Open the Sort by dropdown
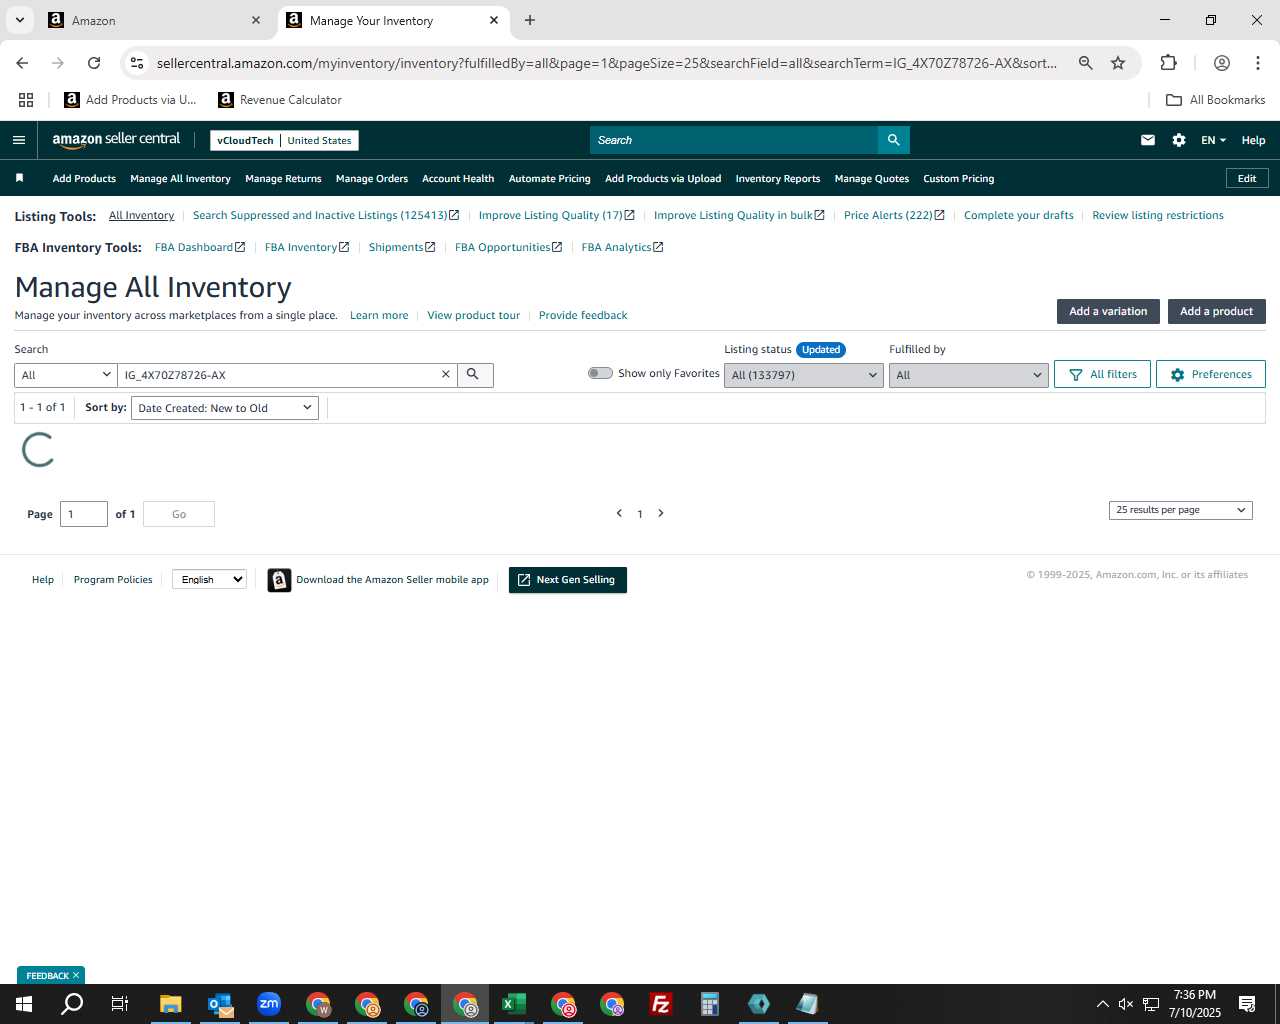The height and width of the screenshot is (1024, 1280). click(225, 408)
